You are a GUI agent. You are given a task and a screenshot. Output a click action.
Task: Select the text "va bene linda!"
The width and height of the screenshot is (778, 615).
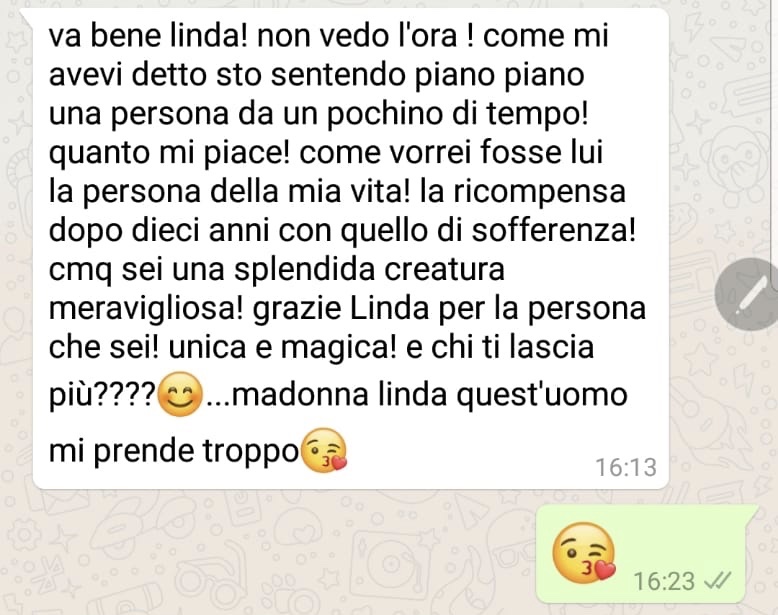pos(148,36)
